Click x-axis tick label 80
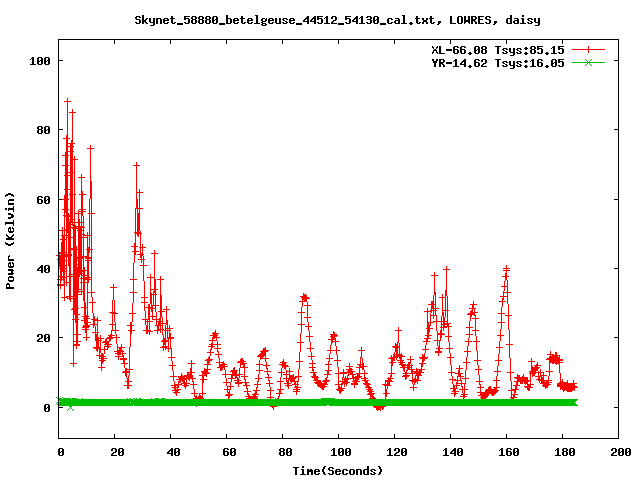 coord(285,452)
